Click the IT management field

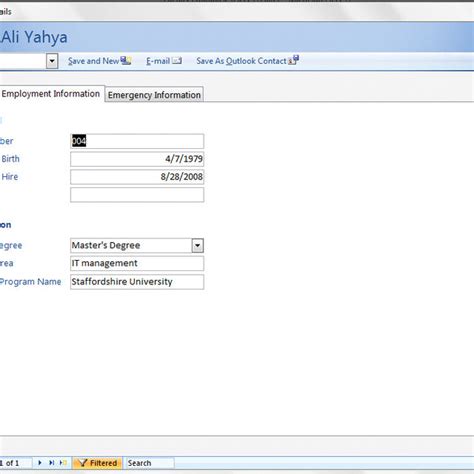click(x=137, y=263)
